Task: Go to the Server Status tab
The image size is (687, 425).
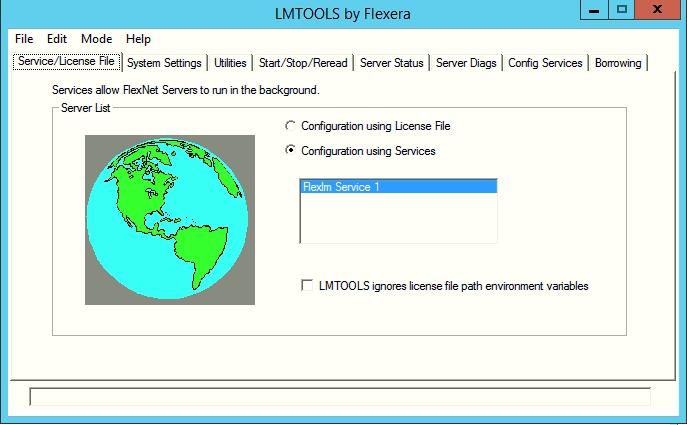Action: [392, 63]
